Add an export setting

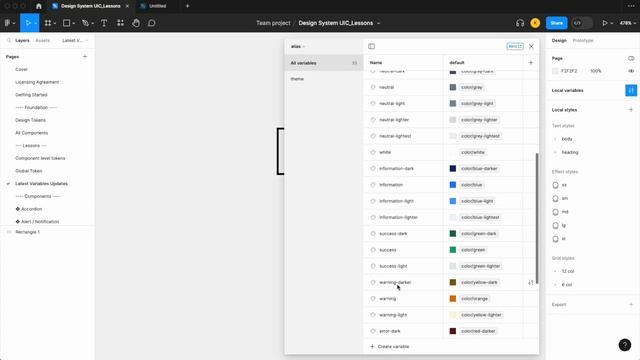pos(631,304)
